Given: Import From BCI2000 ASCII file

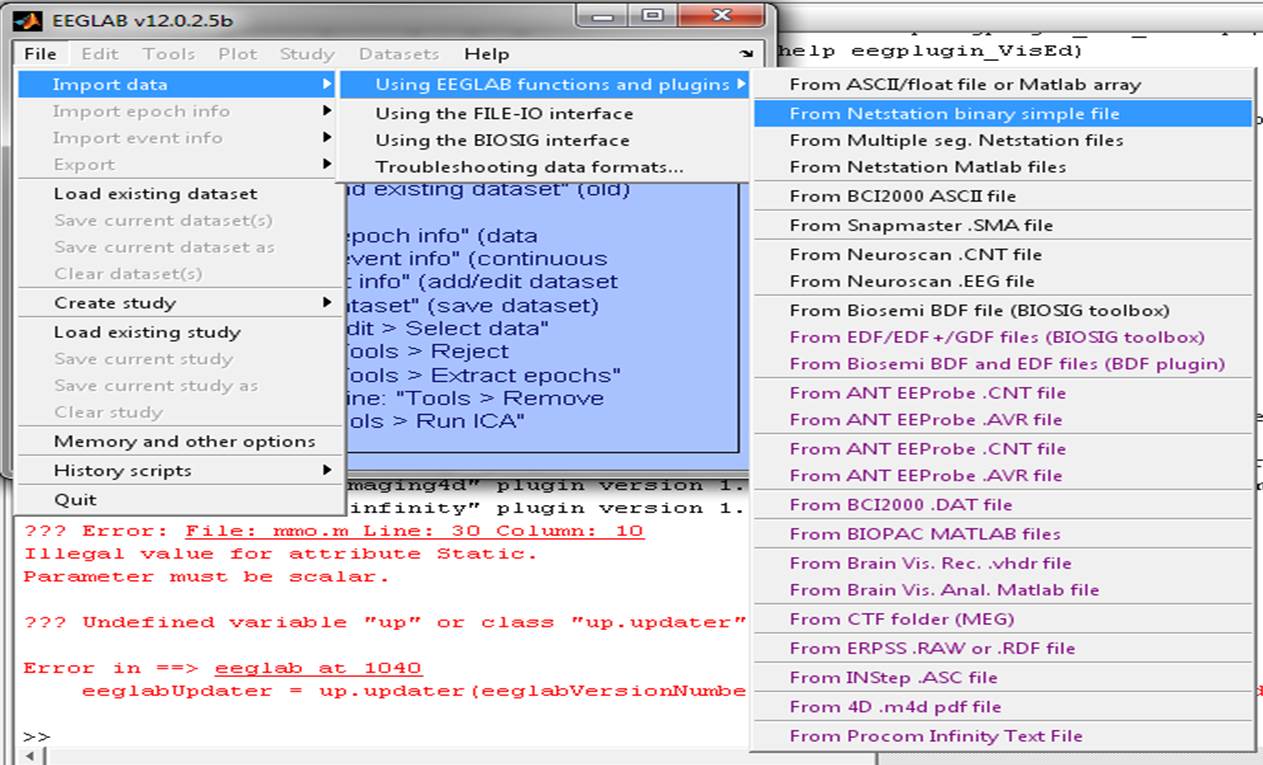Looking at the screenshot, I should (1003, 196).
